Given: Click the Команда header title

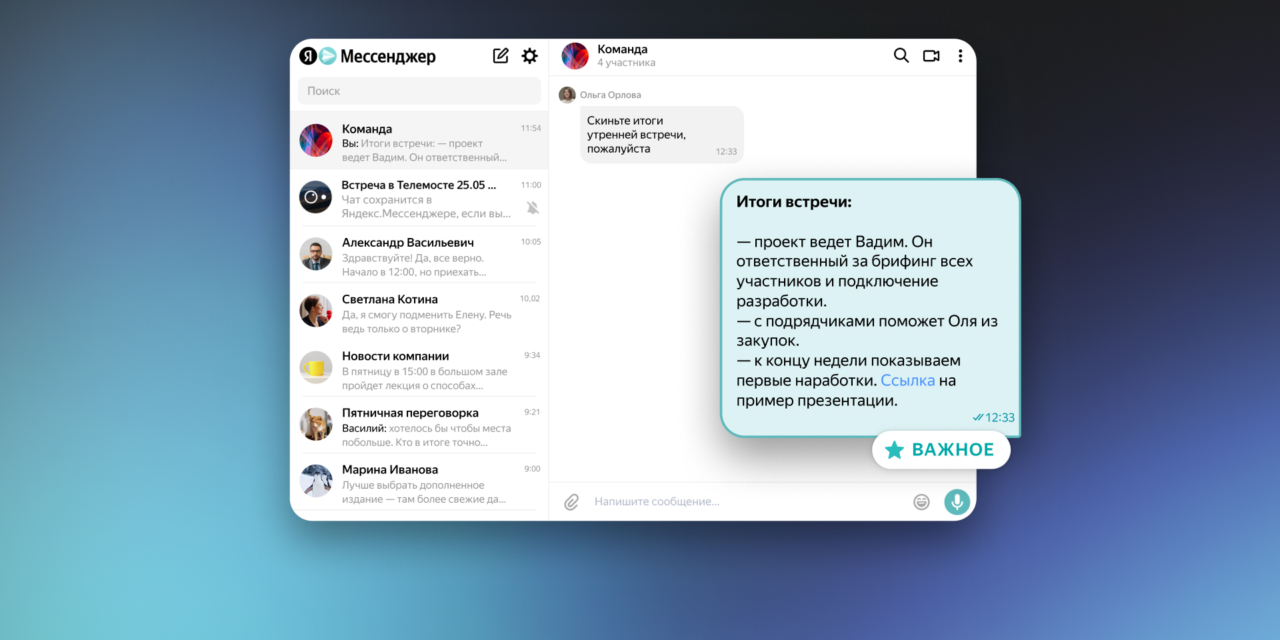Looking at the screenshot, I should 622,49.
